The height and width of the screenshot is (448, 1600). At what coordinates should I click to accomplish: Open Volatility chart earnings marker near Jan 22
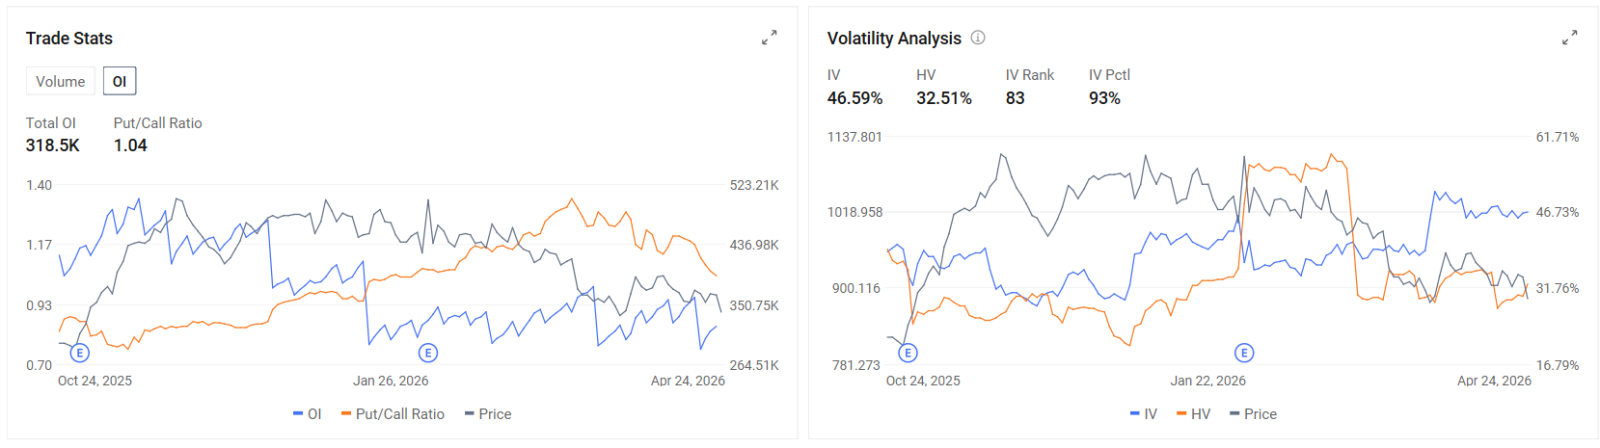pyautogui.click(x=1244, y=353)
